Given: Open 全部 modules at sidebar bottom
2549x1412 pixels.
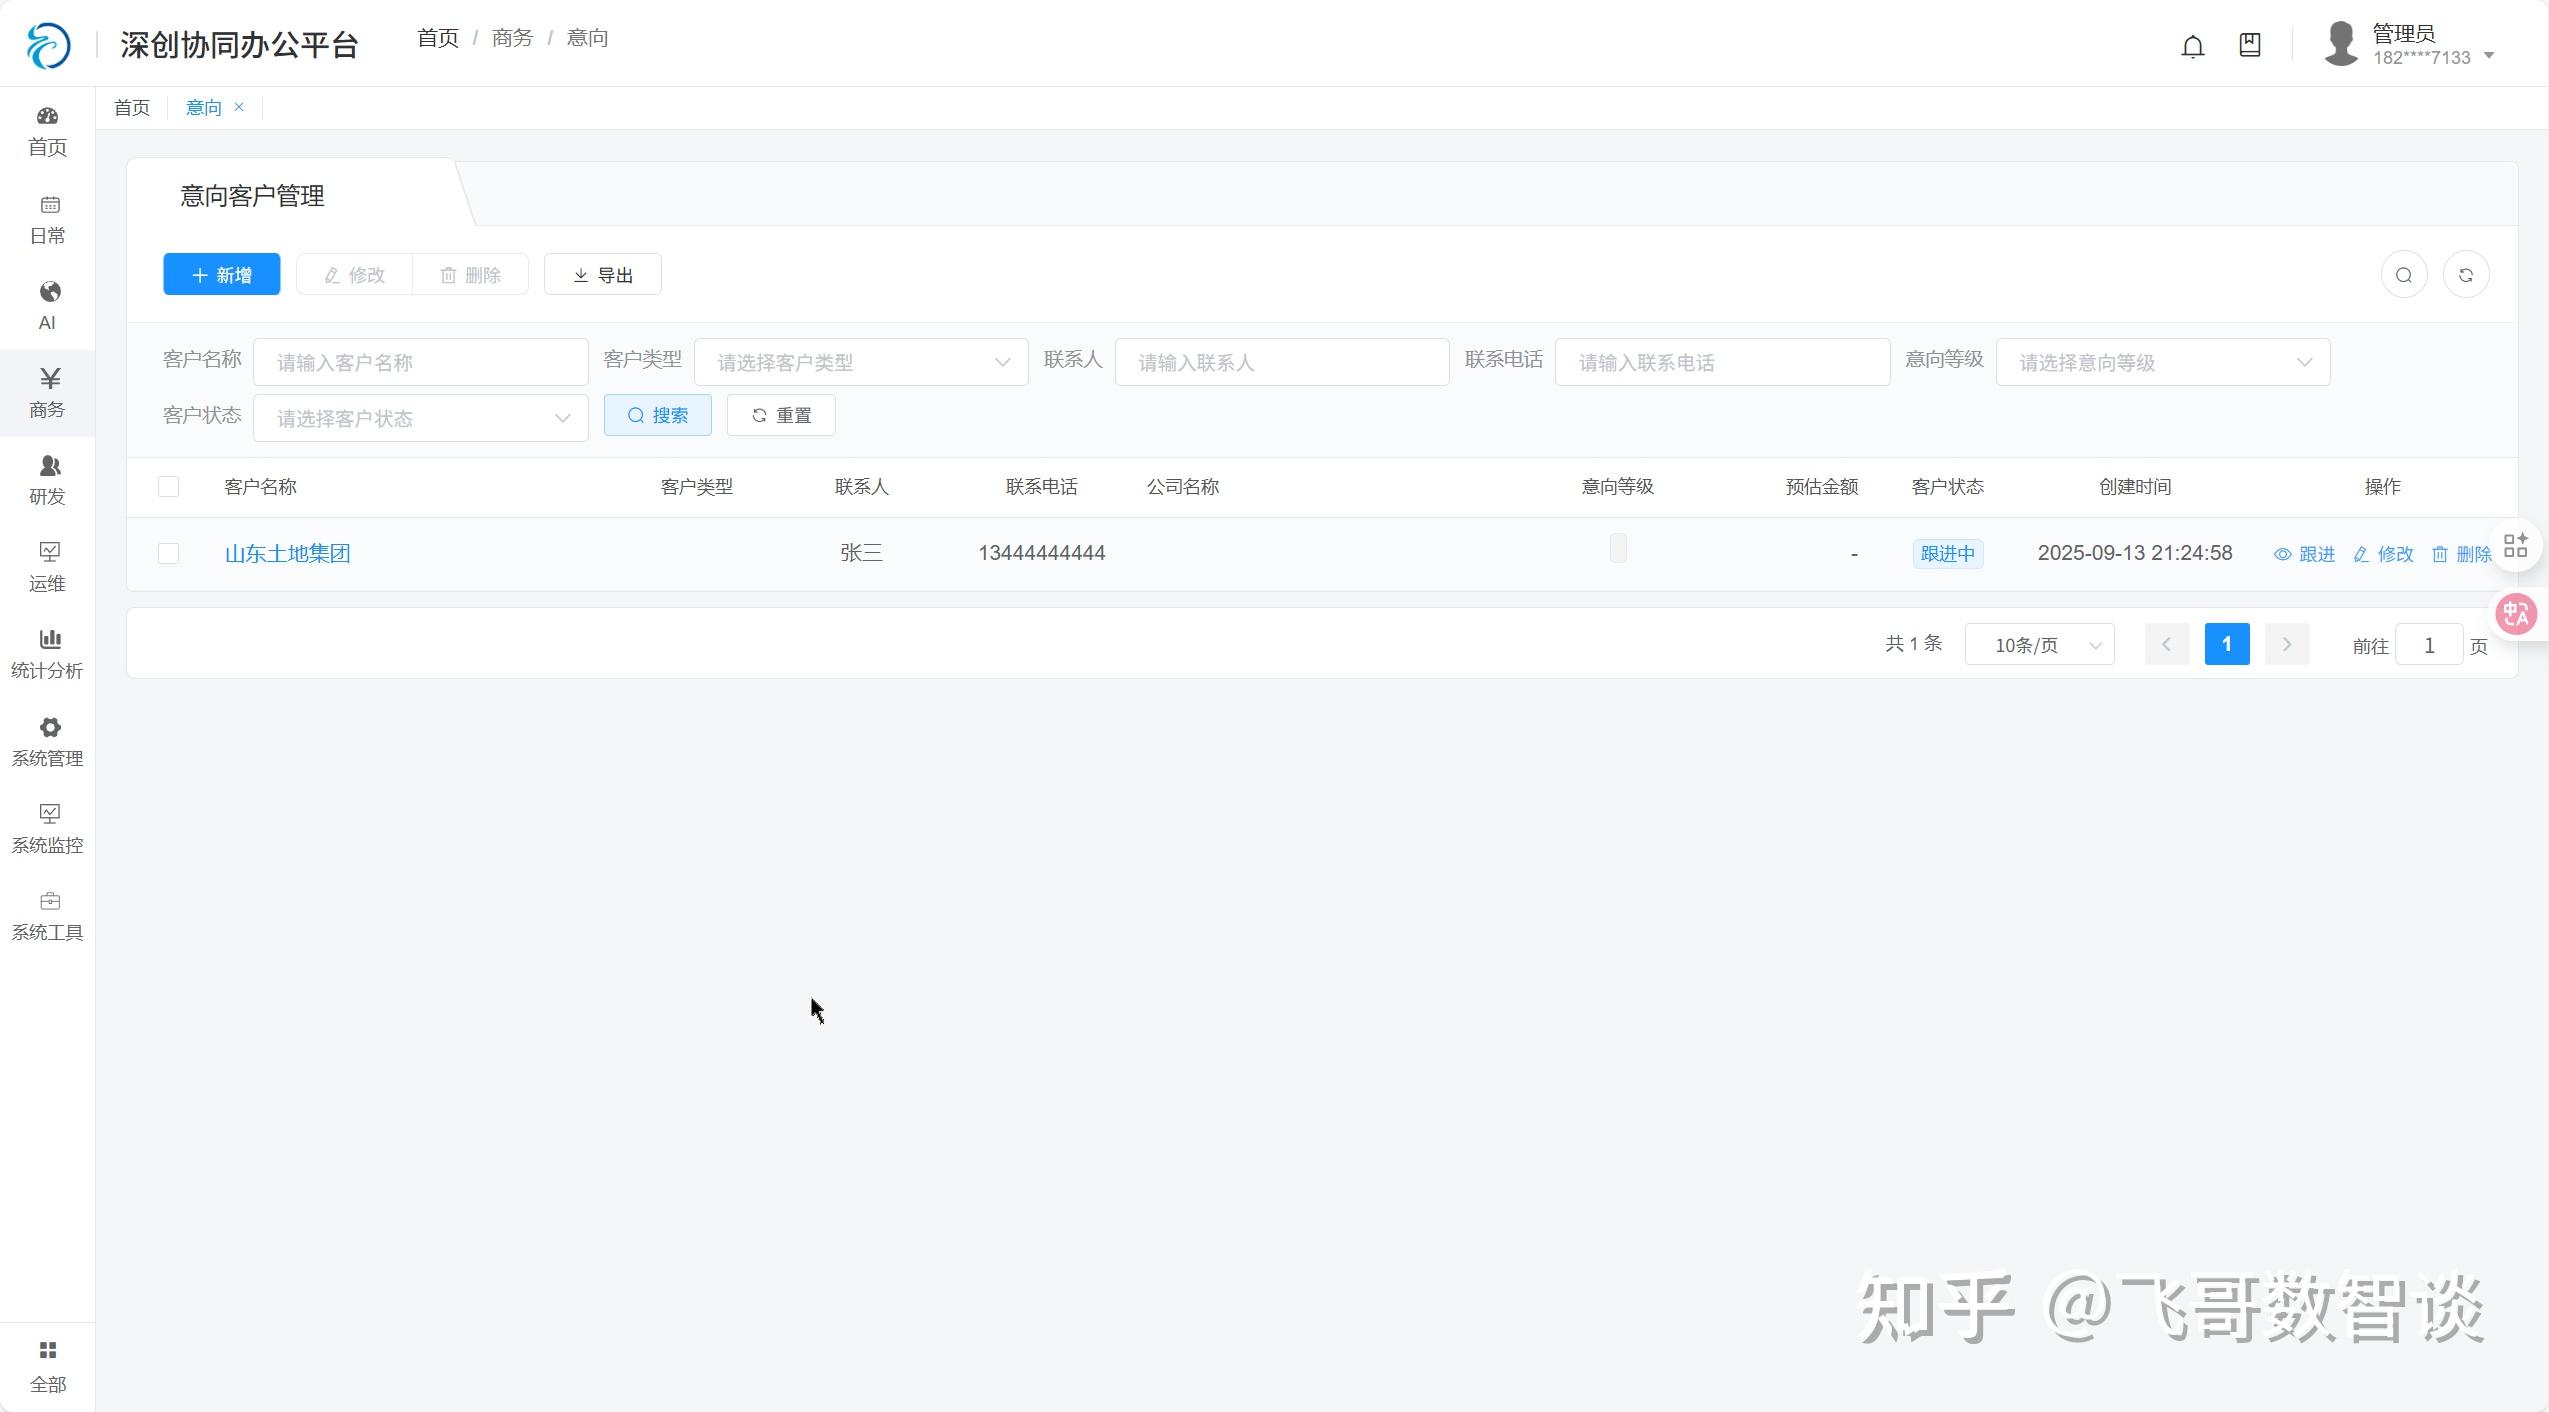Looking at the screenshot, I should (x=47, y=1367).
